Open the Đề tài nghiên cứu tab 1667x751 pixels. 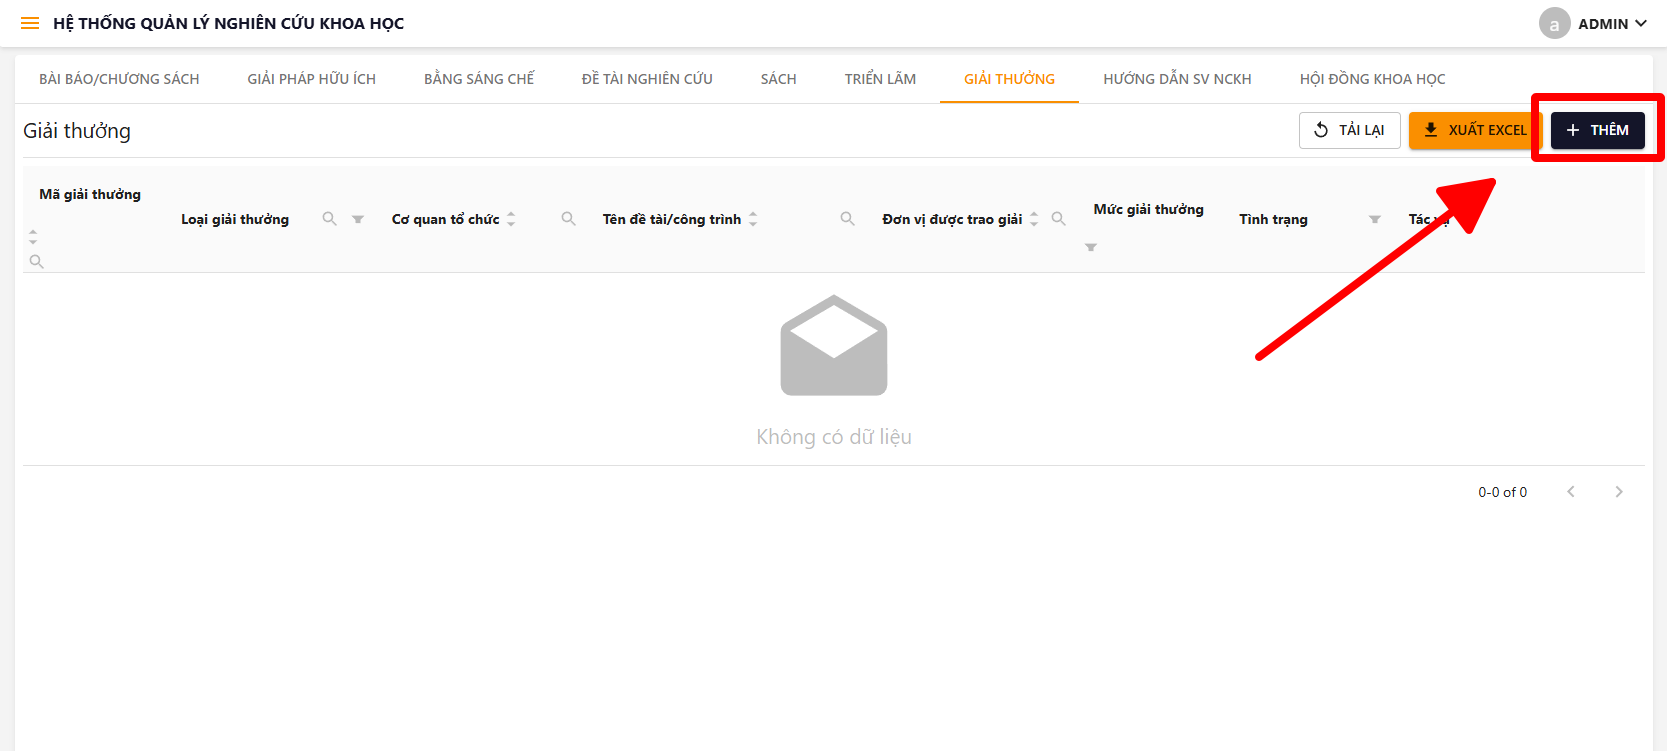(647, 79)
